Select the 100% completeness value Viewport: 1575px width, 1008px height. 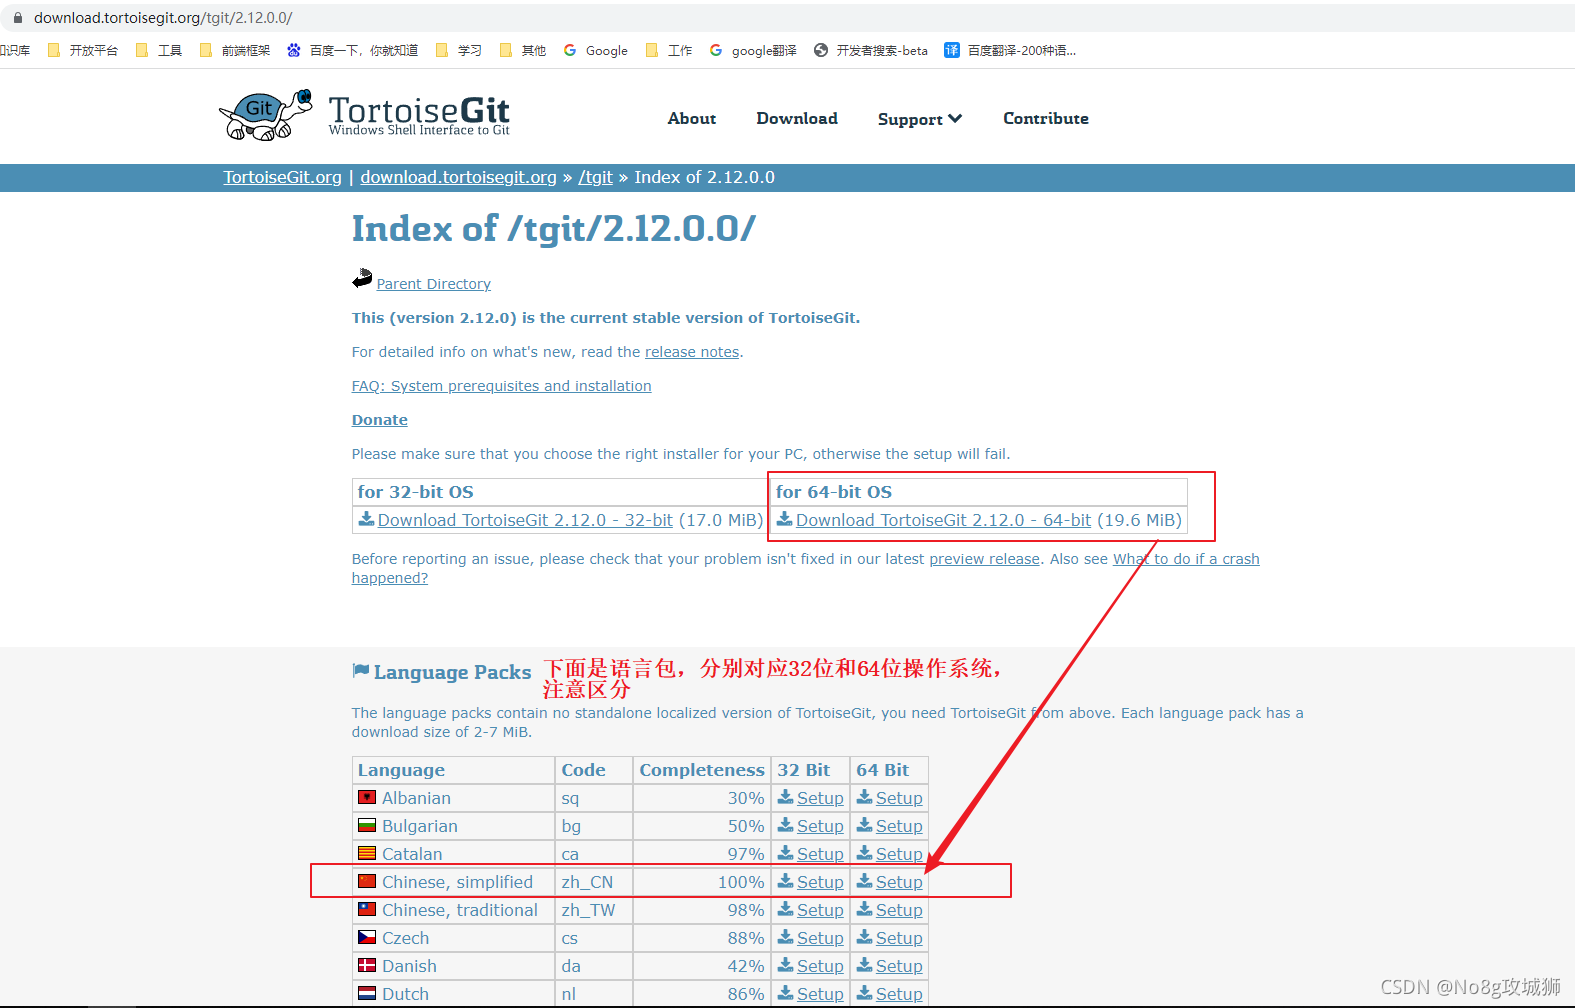click(741, 882)
